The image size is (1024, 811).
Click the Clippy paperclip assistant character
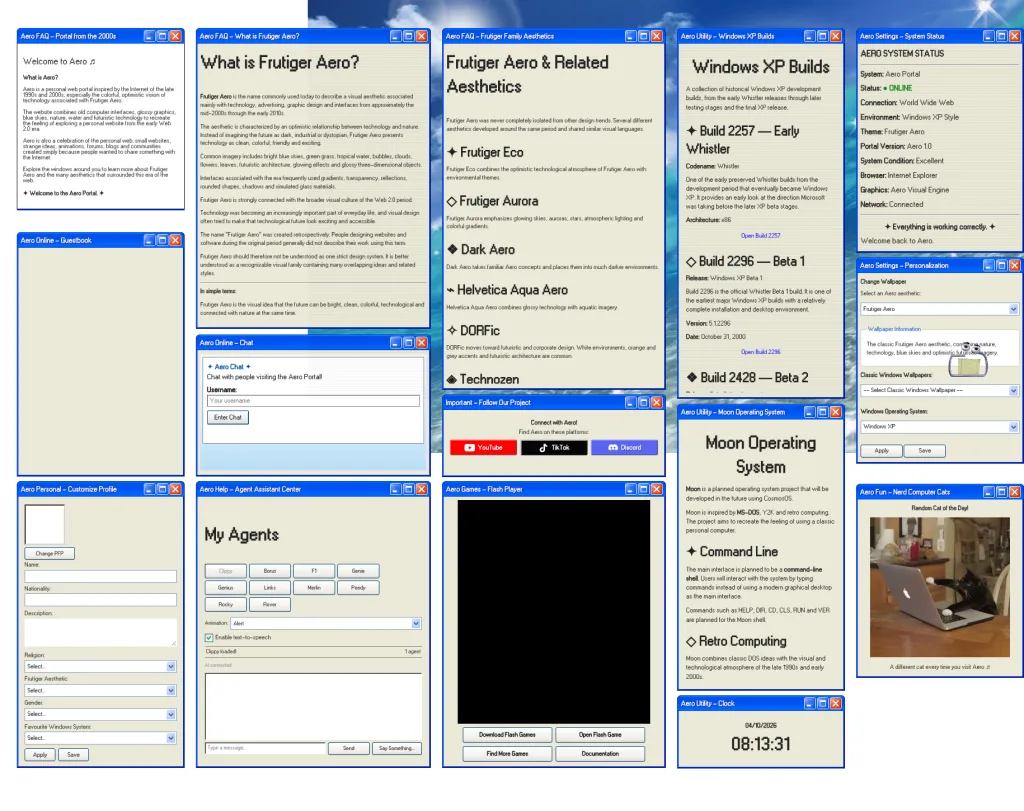[968, 360]
